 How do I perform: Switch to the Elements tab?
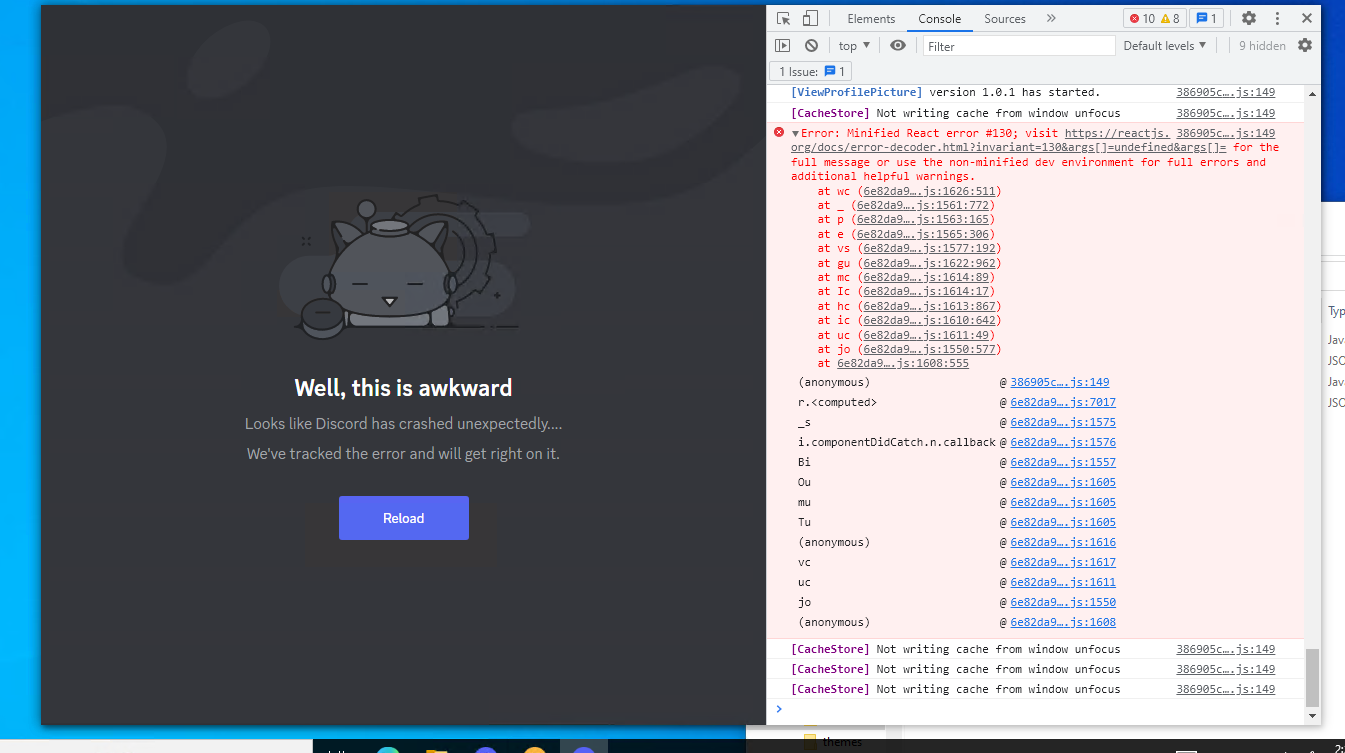pos(871,18)
